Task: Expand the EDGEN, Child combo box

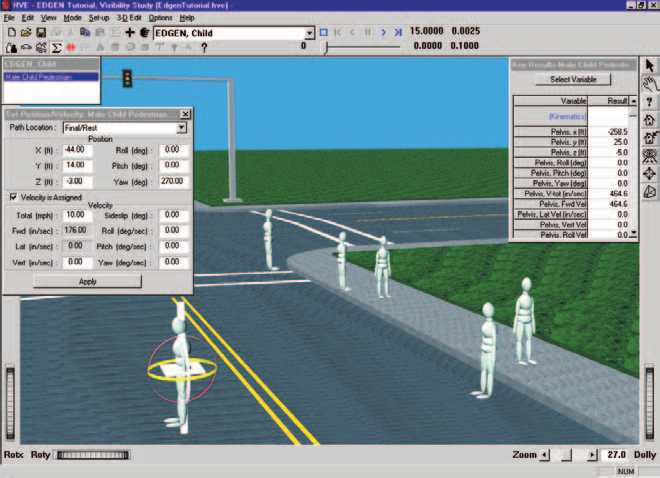Action: pos(309,33)
